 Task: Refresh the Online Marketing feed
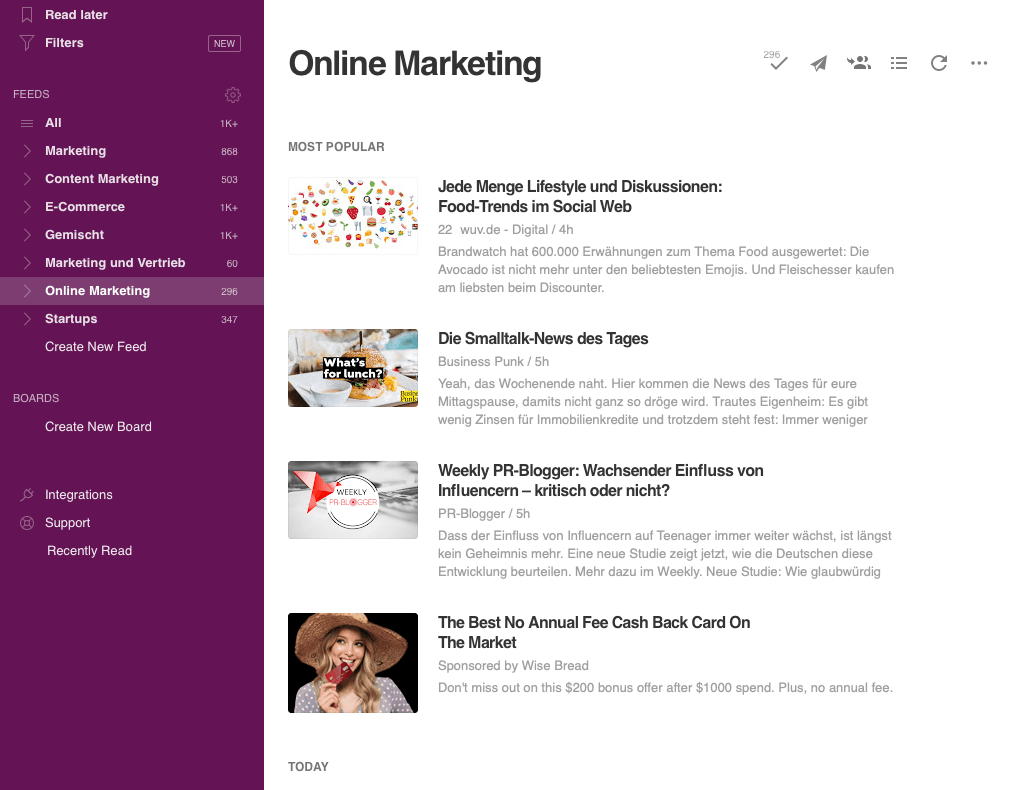tap(939, 63)
